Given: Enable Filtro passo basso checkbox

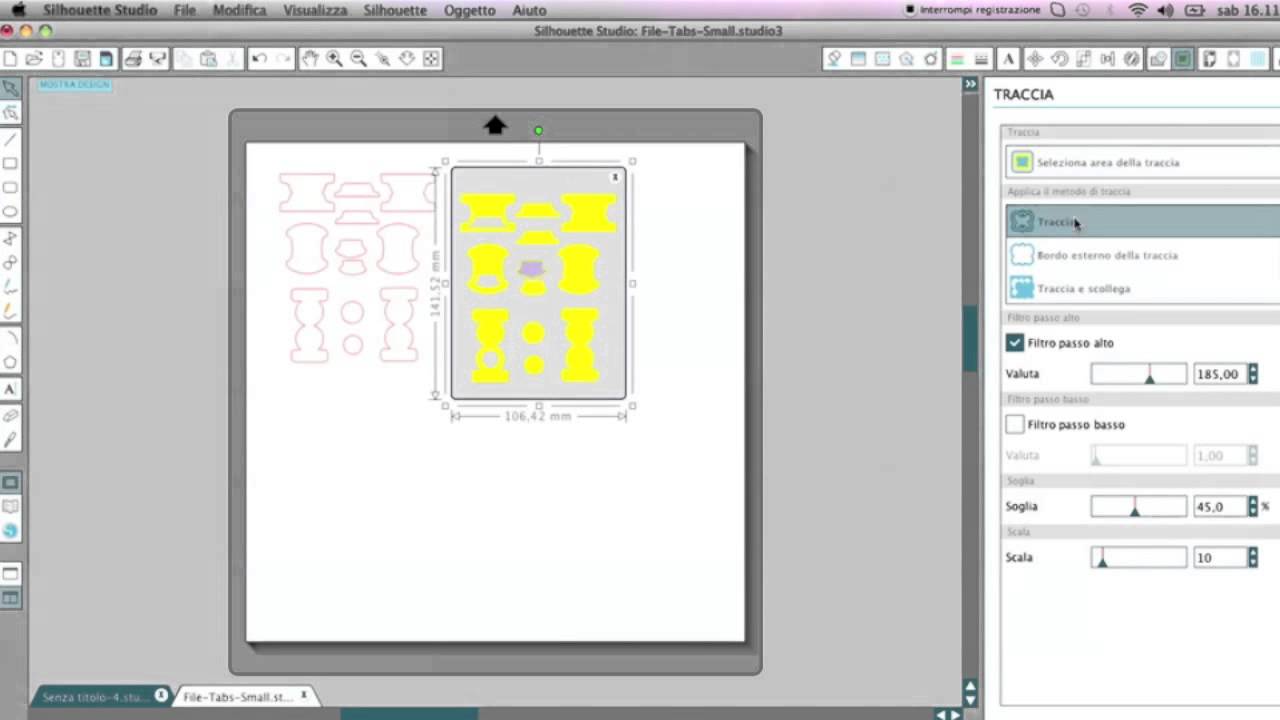Looking at the screenshot, I should pos(1015,424).
